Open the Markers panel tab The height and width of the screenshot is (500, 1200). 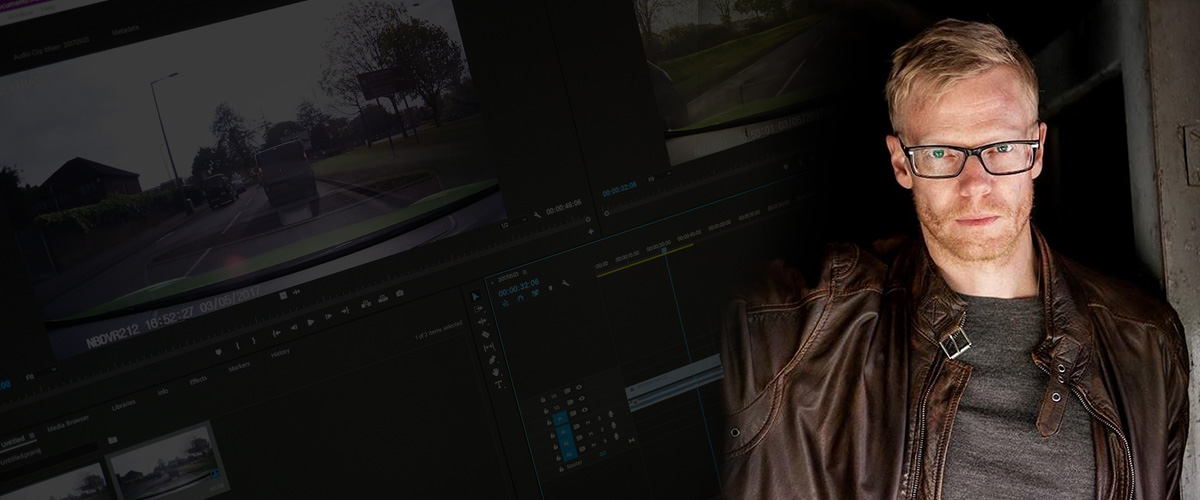[239, 367]
